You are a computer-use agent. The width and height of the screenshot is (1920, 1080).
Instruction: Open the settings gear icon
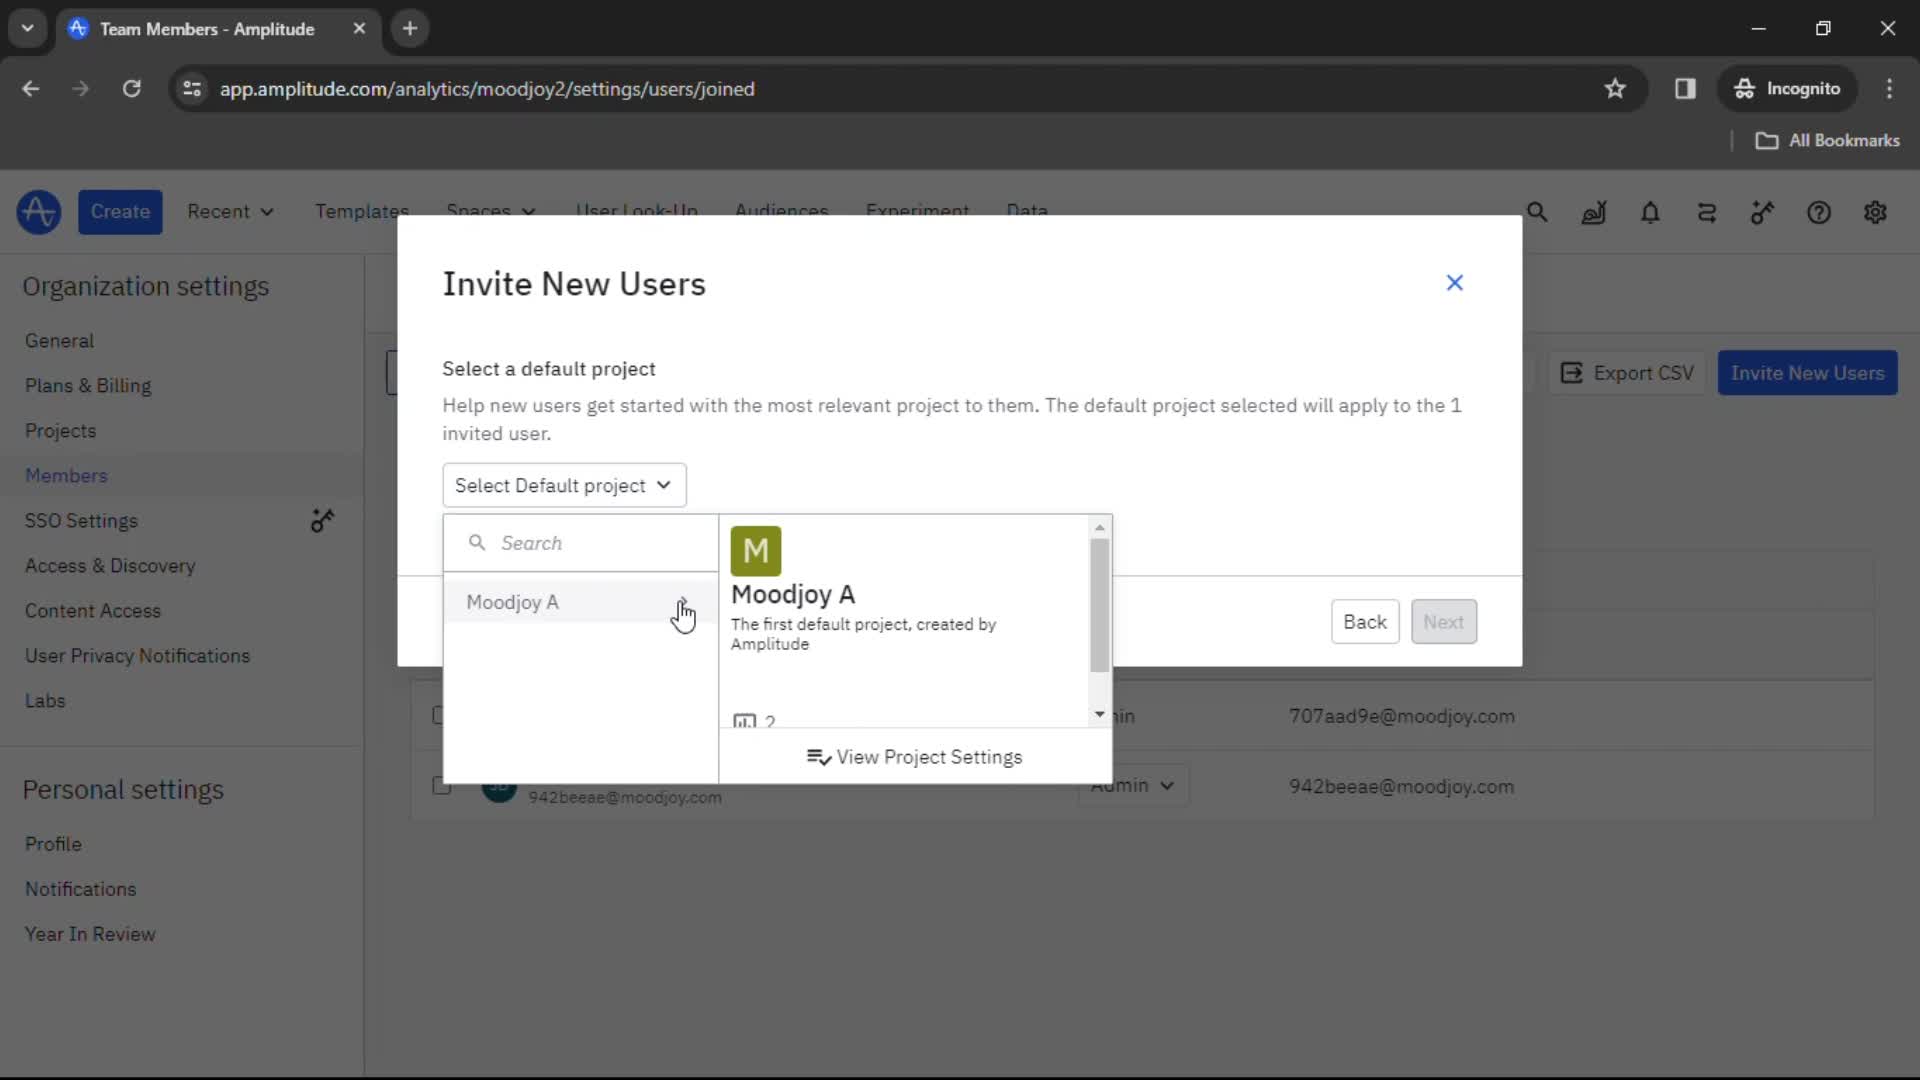point(1875,212)
